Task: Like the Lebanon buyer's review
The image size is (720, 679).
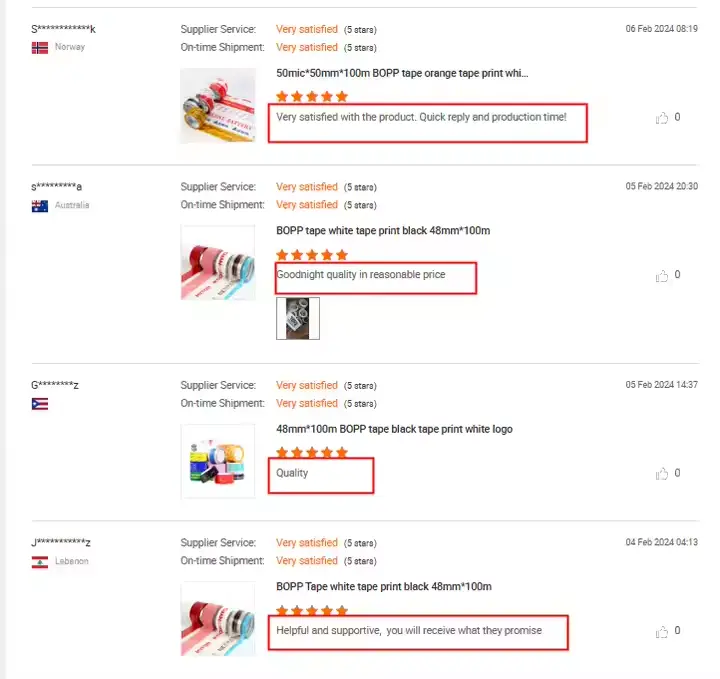Action: pos(662,631)
